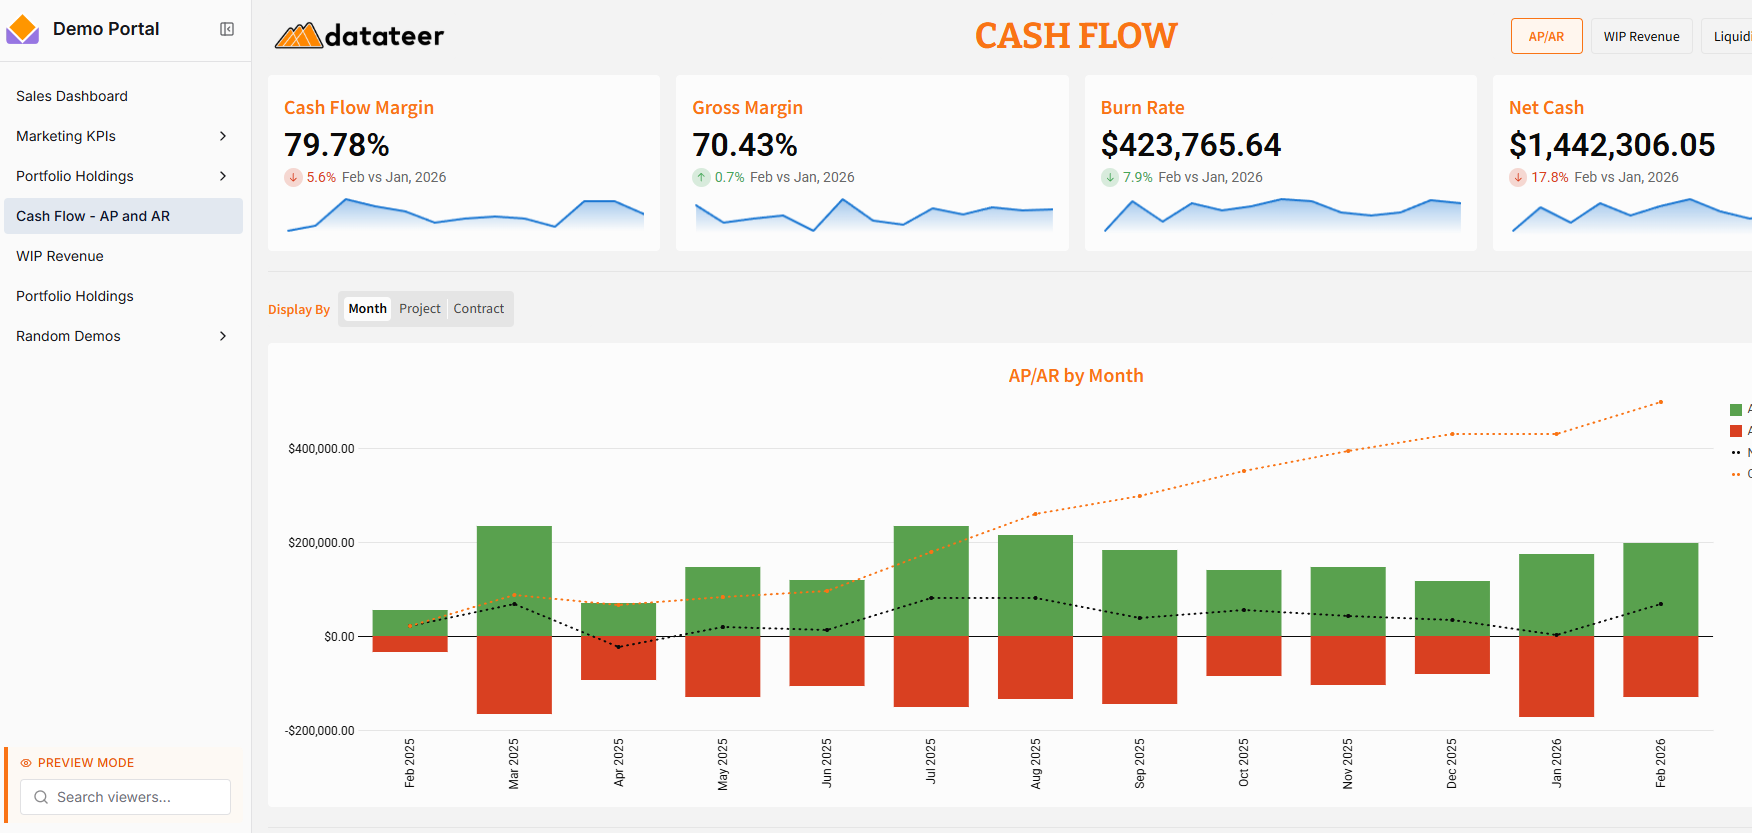
Task: Click the Demo Portal logo icon
Action: tap(22, 29)
